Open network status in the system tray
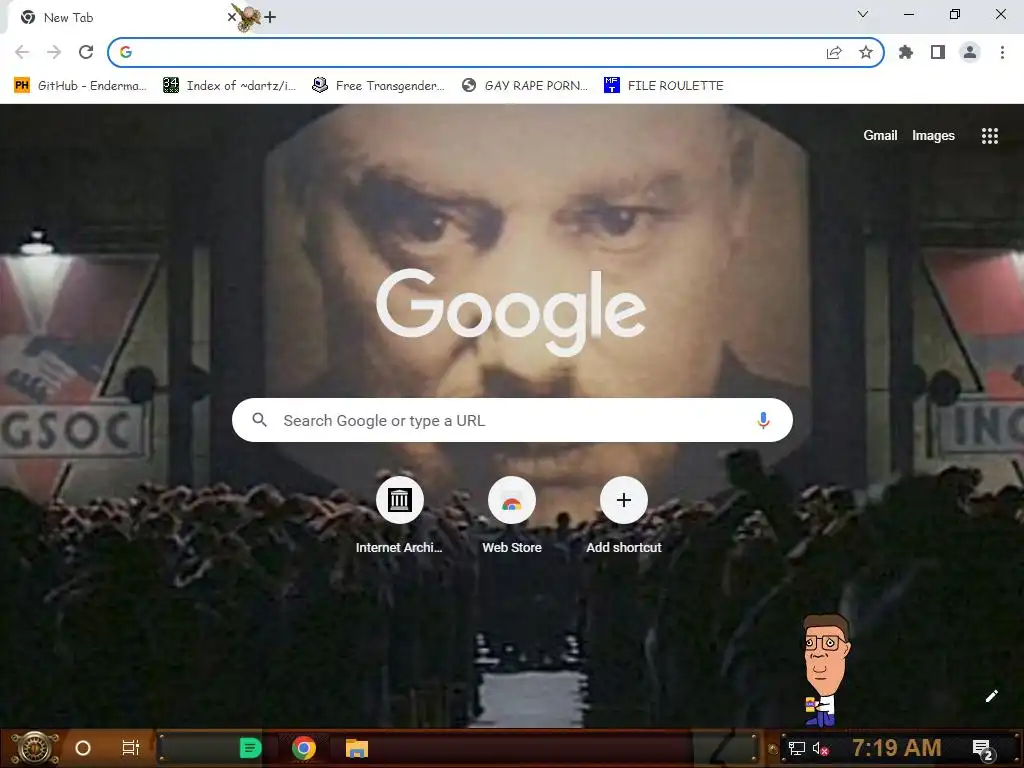The image size is (1024, 768). [x=797, y=748]
